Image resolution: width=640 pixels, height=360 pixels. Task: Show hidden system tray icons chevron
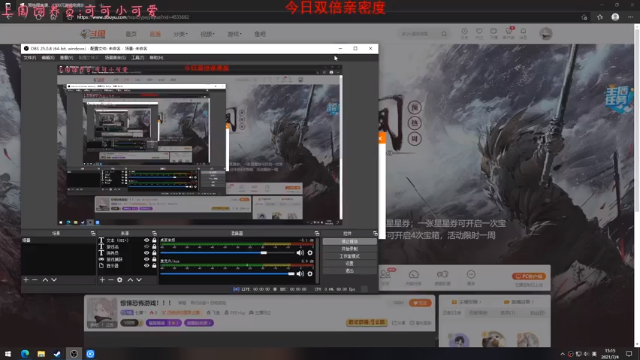562,354
